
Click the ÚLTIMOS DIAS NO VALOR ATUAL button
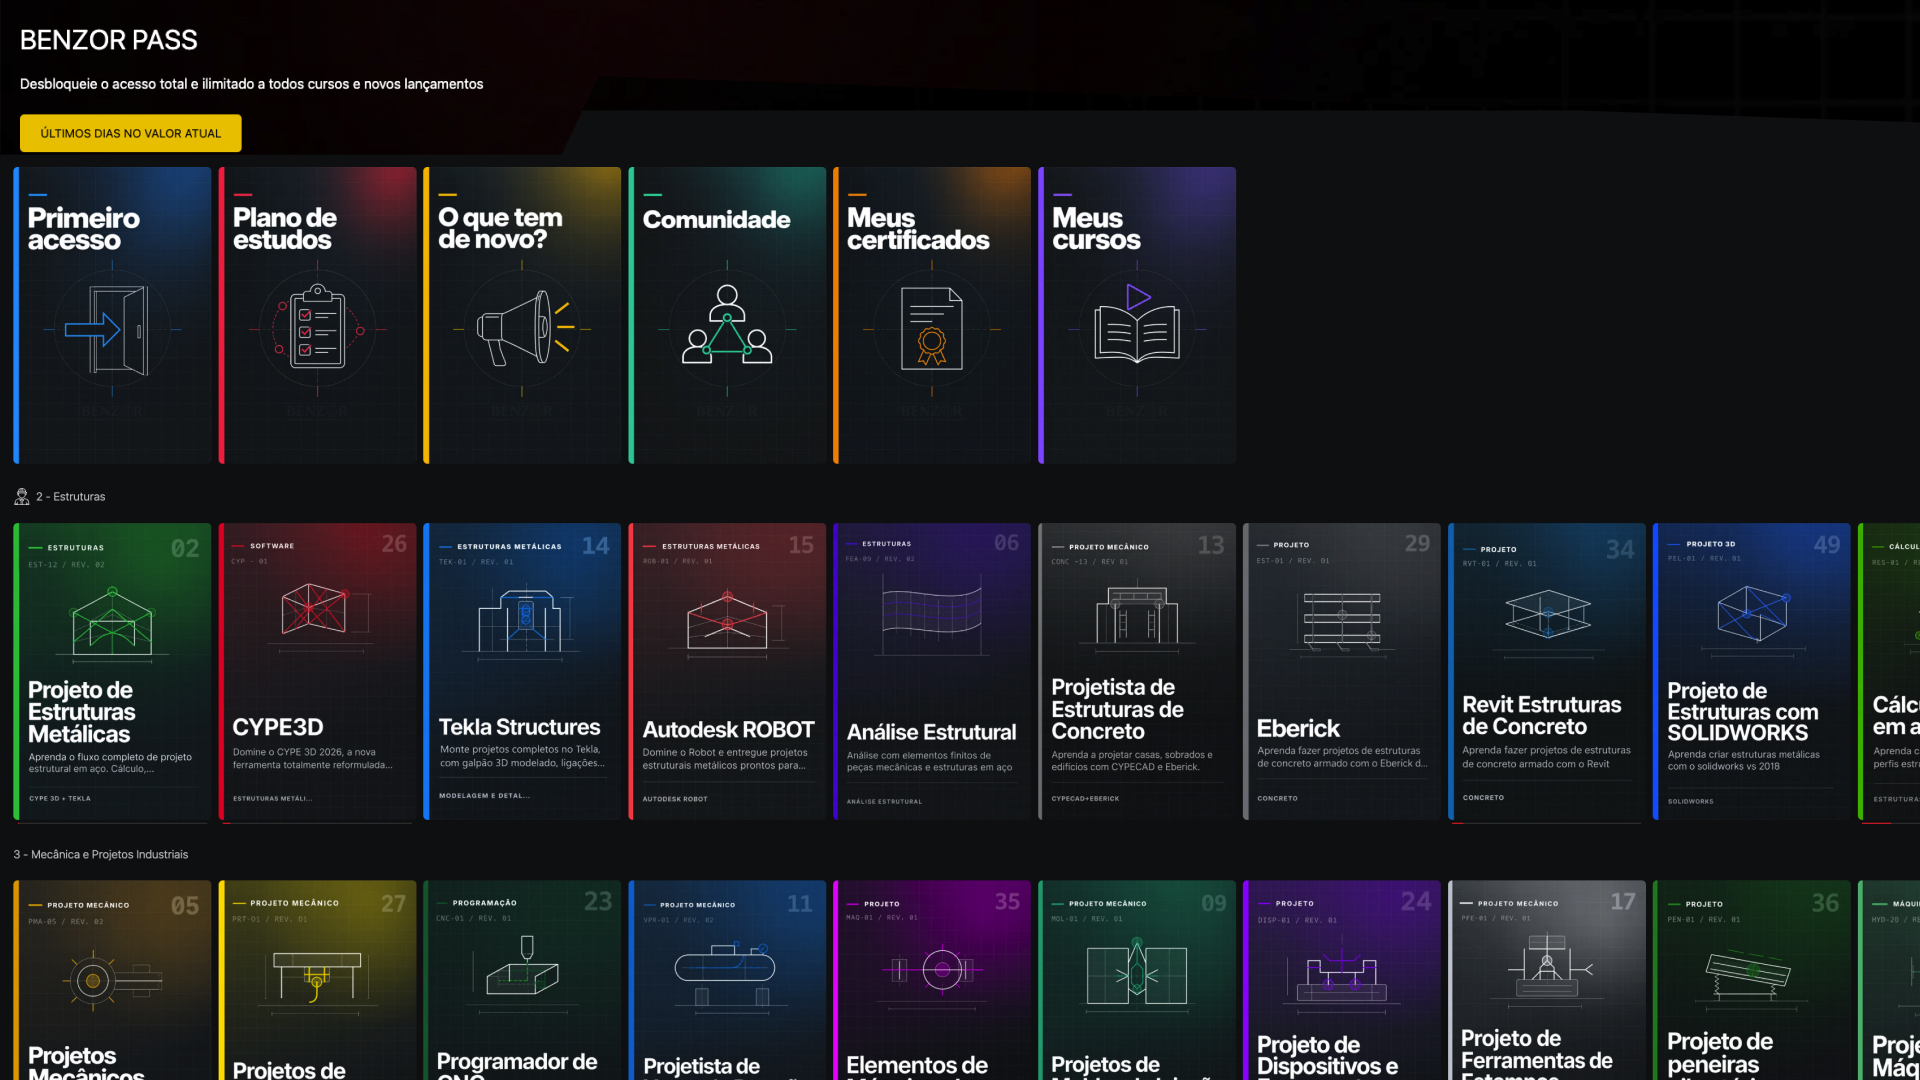[131, 133]
